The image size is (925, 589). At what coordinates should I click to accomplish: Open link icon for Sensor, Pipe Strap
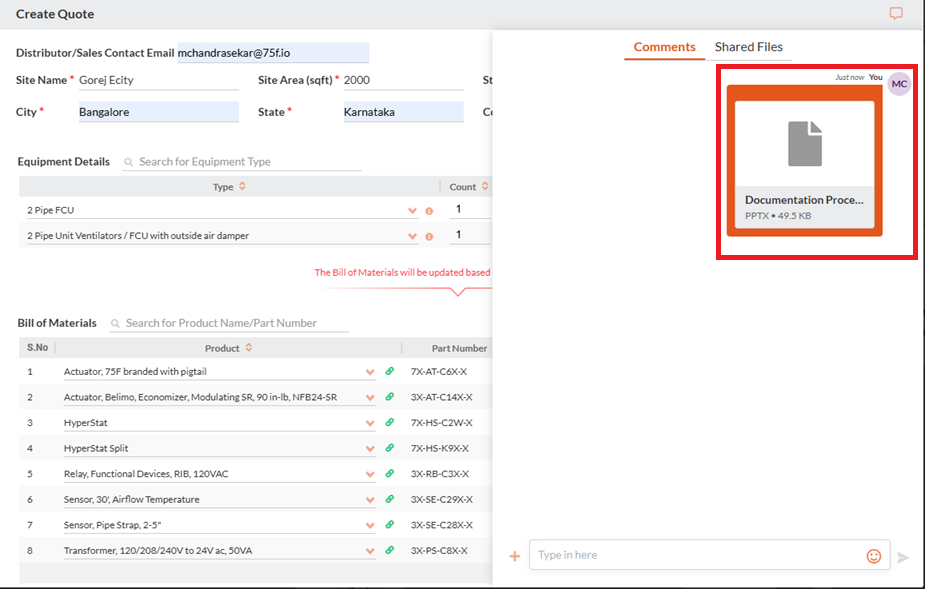pos(390,525)
